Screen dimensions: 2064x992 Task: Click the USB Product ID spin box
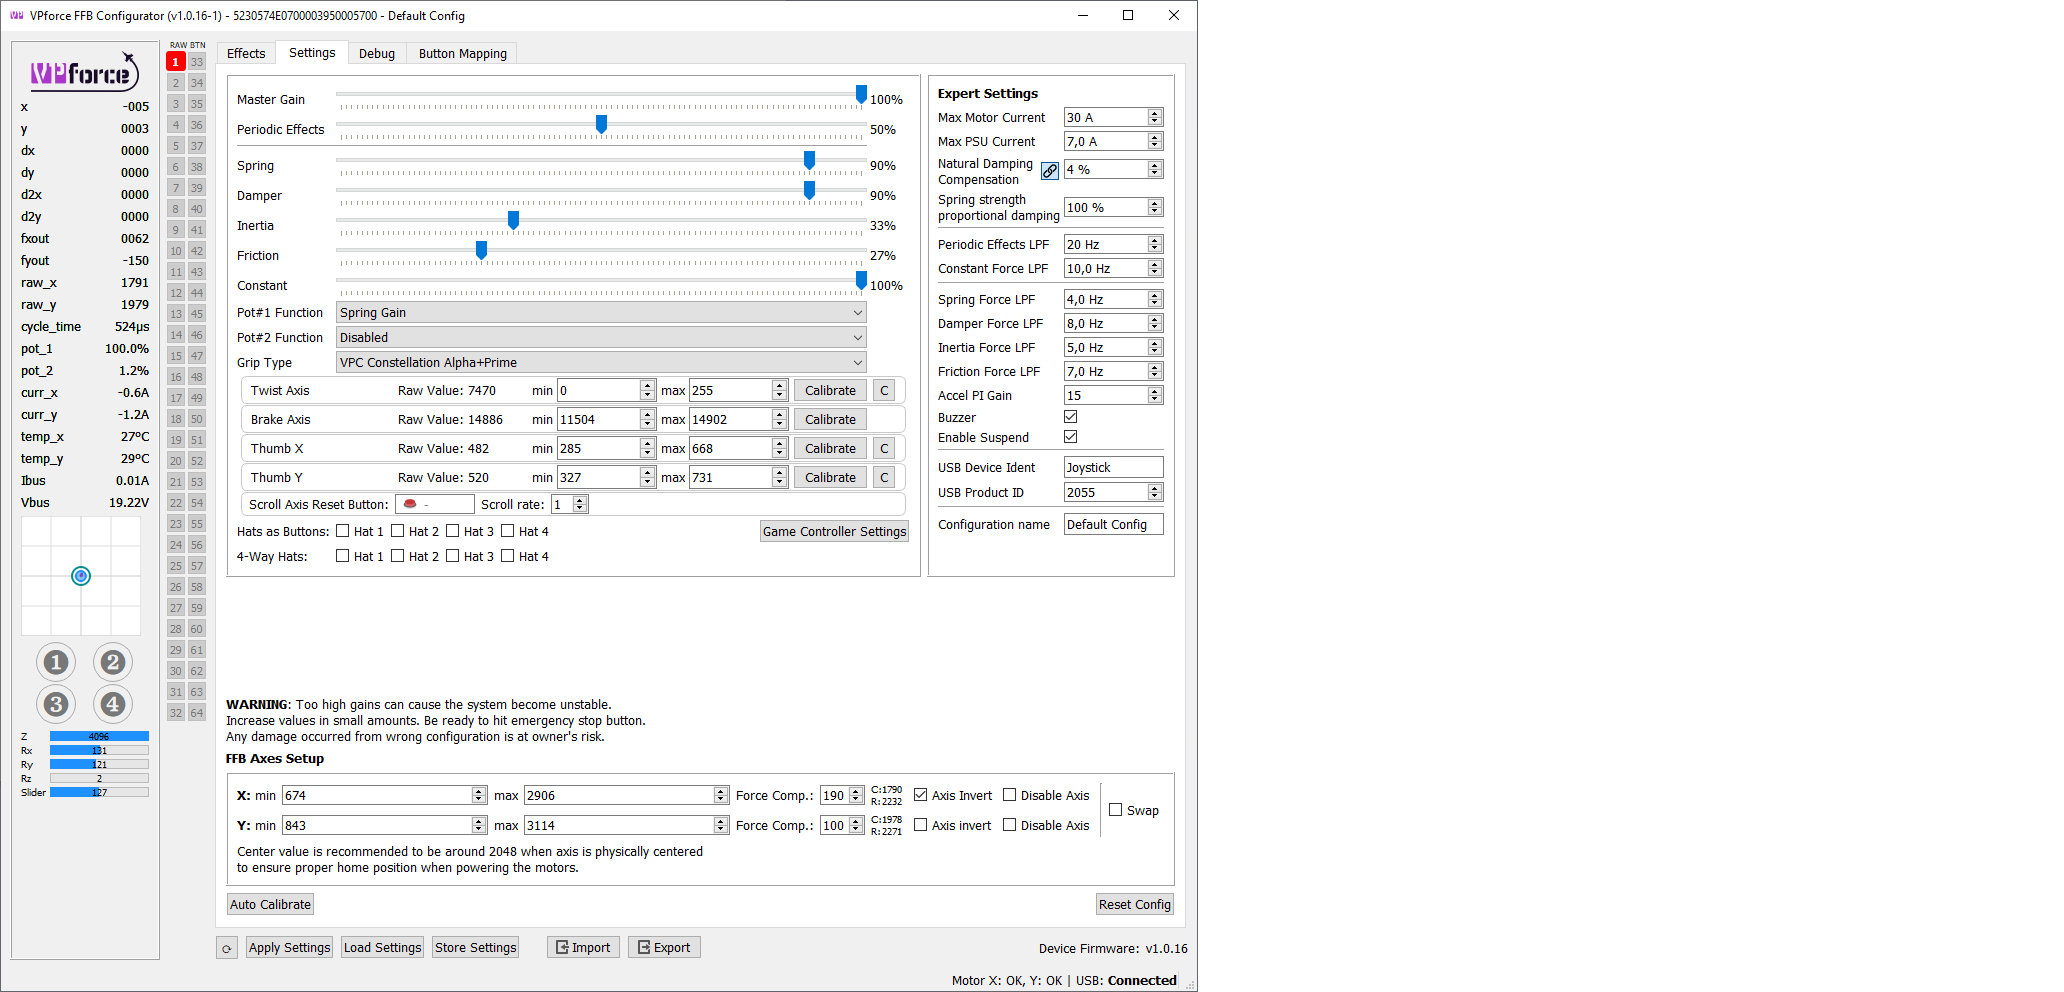tap(1113, 492)
